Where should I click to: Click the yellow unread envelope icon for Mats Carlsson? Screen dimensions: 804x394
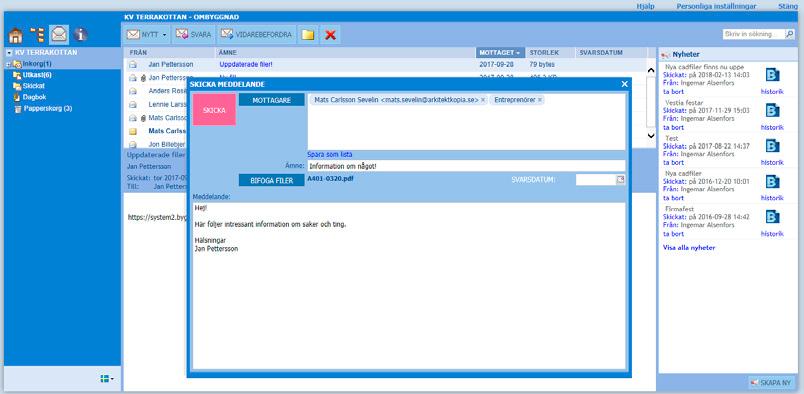coord(133,131)
